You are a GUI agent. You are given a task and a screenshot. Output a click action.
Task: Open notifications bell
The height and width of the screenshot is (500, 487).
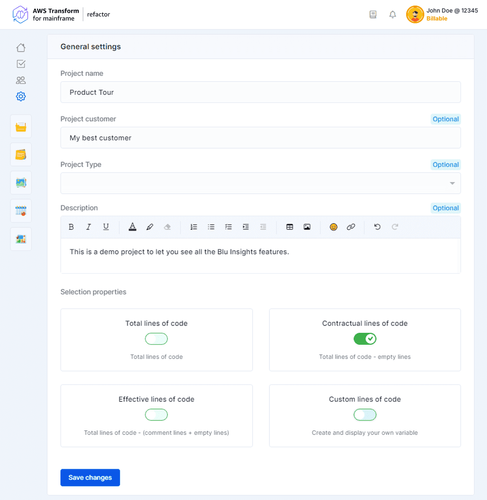click(x=393, y=14)
